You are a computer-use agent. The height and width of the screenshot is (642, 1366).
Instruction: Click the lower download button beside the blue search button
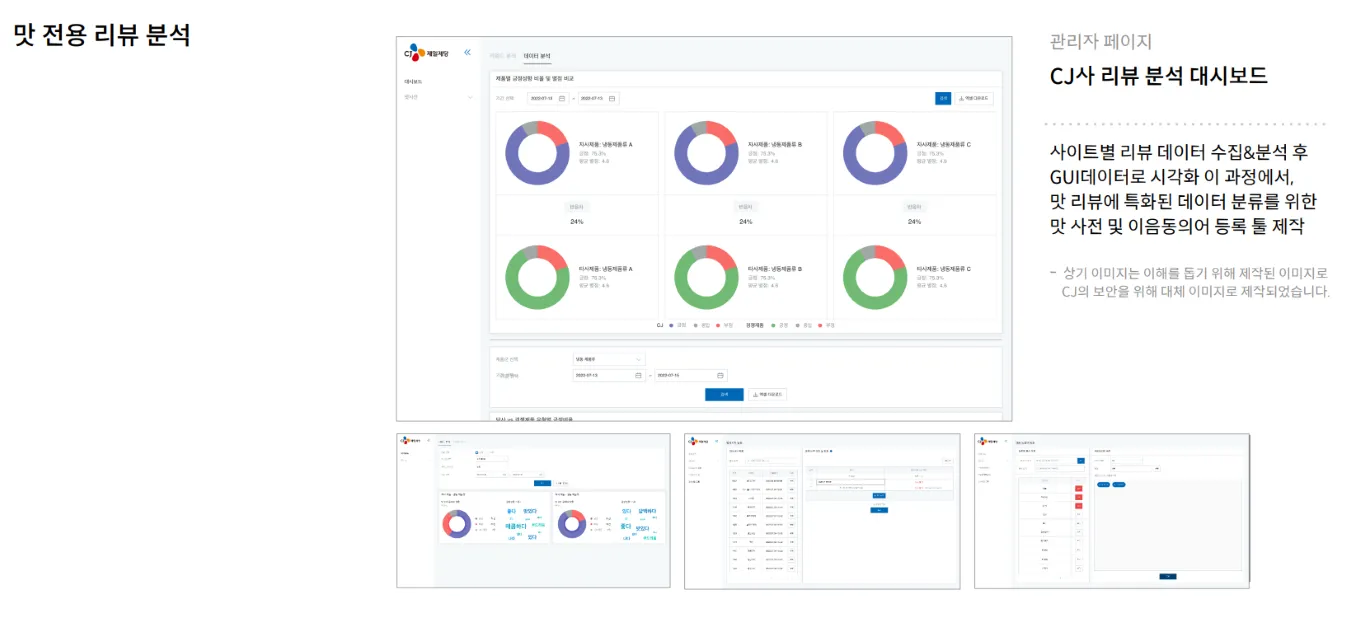tap(767, 395)
